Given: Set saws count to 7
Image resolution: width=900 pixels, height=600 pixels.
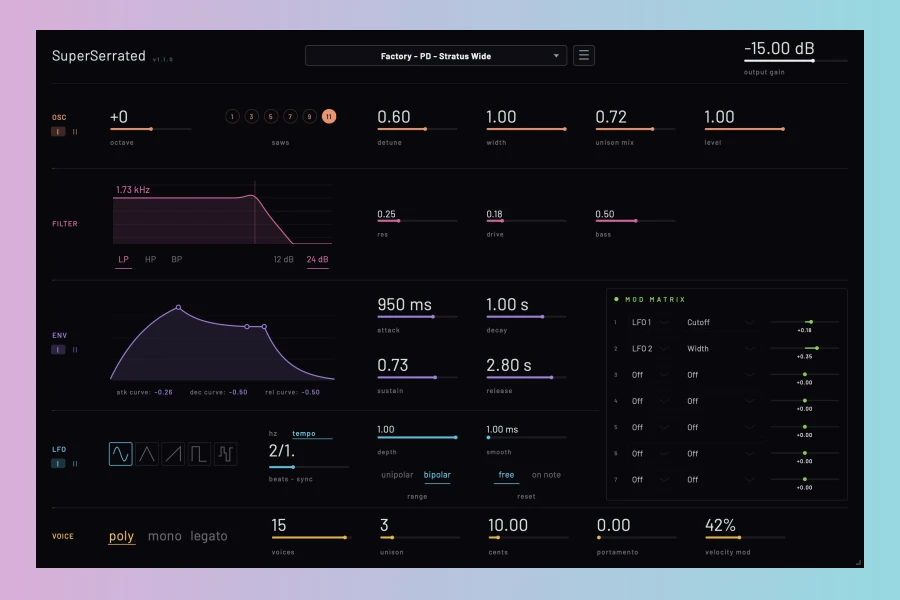Looking at the screenshot, I should tap(290, 117).
